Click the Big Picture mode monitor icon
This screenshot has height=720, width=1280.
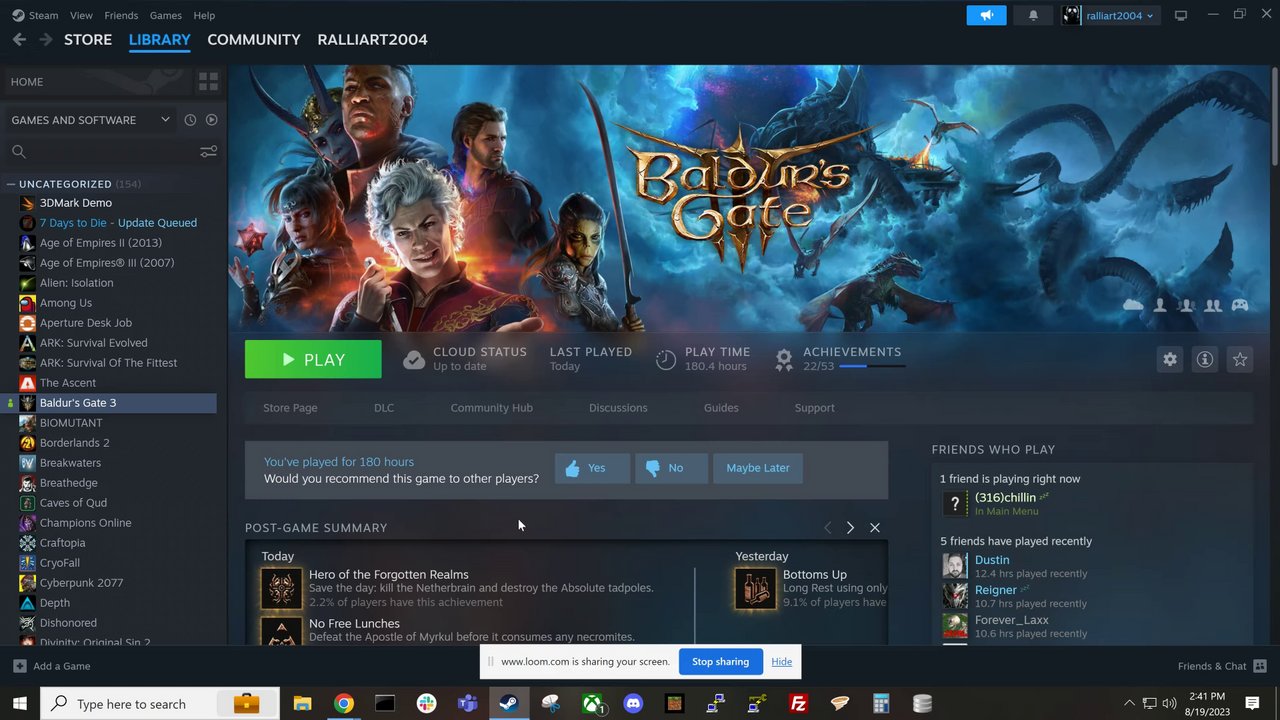1181,15
